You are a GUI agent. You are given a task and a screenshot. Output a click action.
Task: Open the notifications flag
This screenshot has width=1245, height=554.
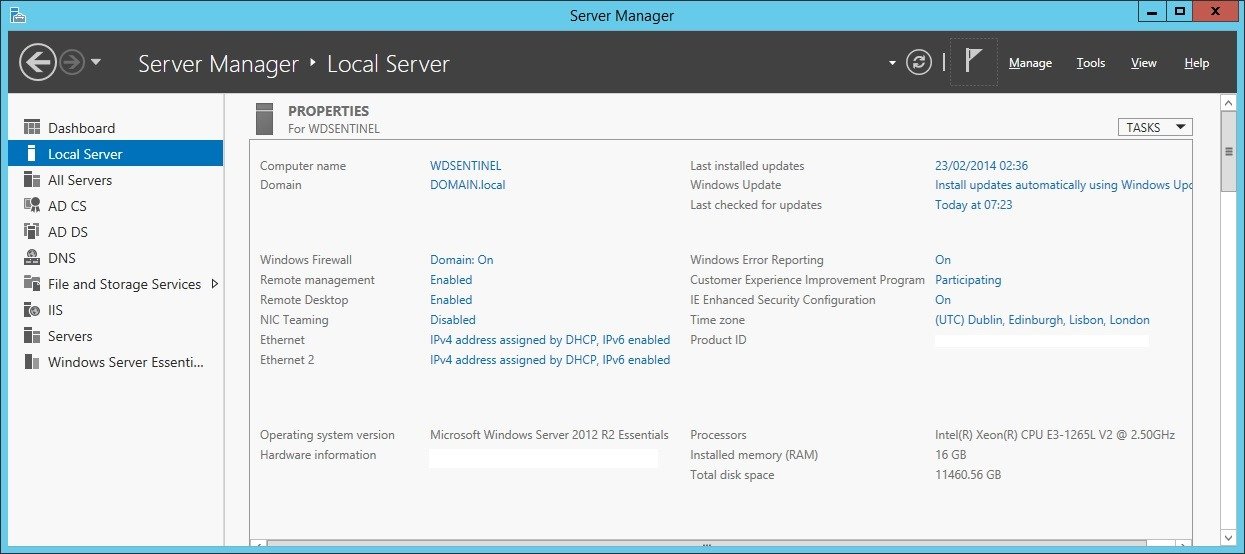click(973, 62)
